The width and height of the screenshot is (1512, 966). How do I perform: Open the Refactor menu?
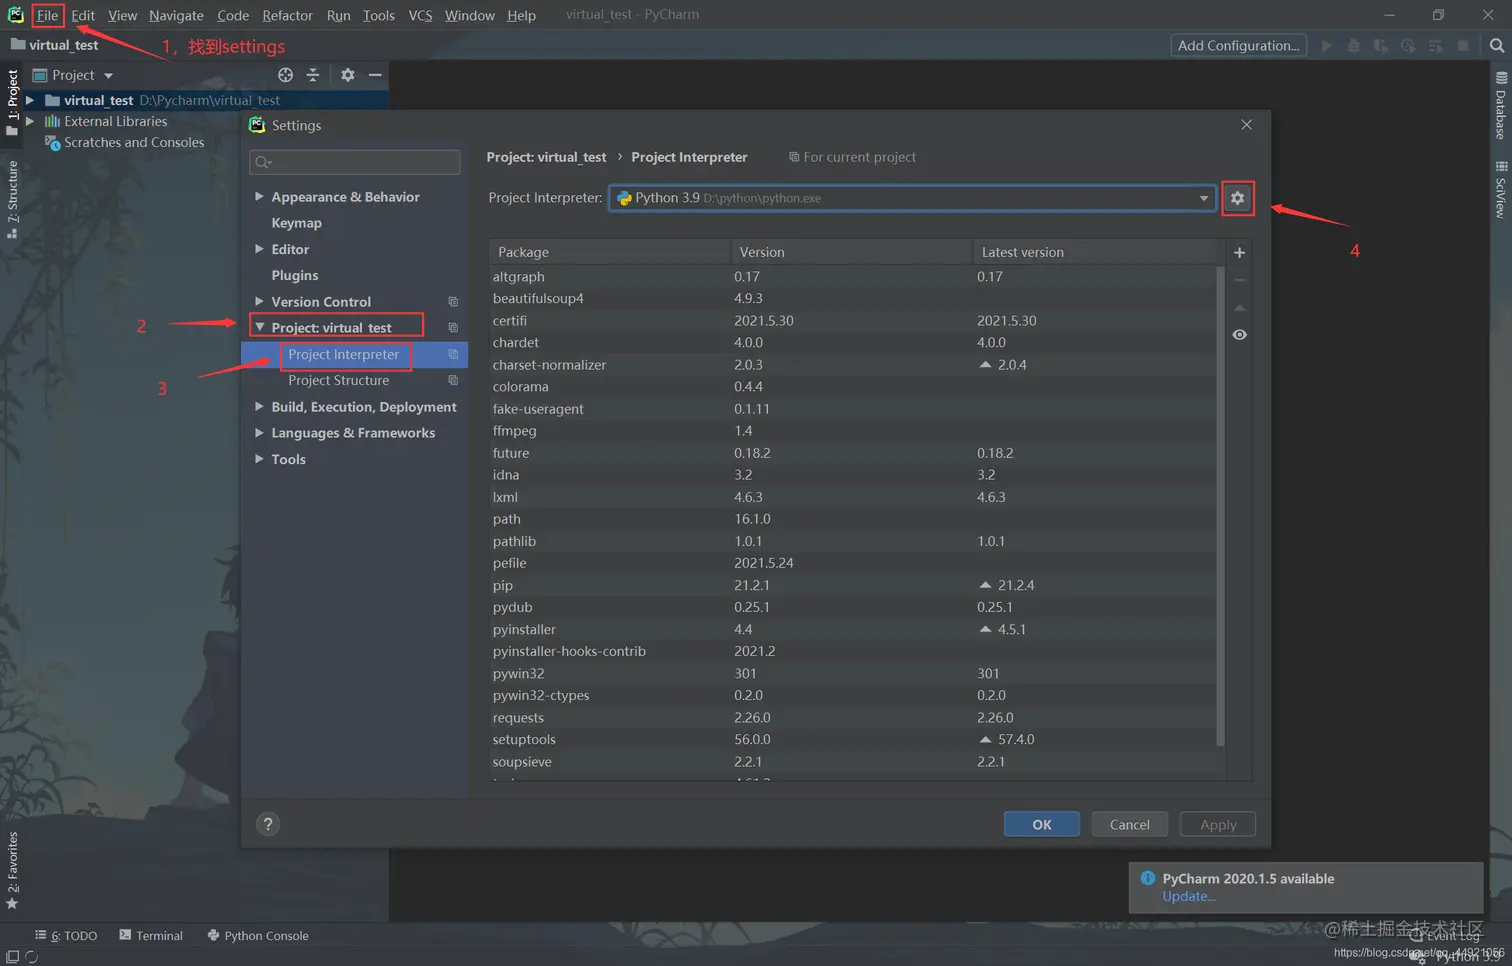point(287,15)
